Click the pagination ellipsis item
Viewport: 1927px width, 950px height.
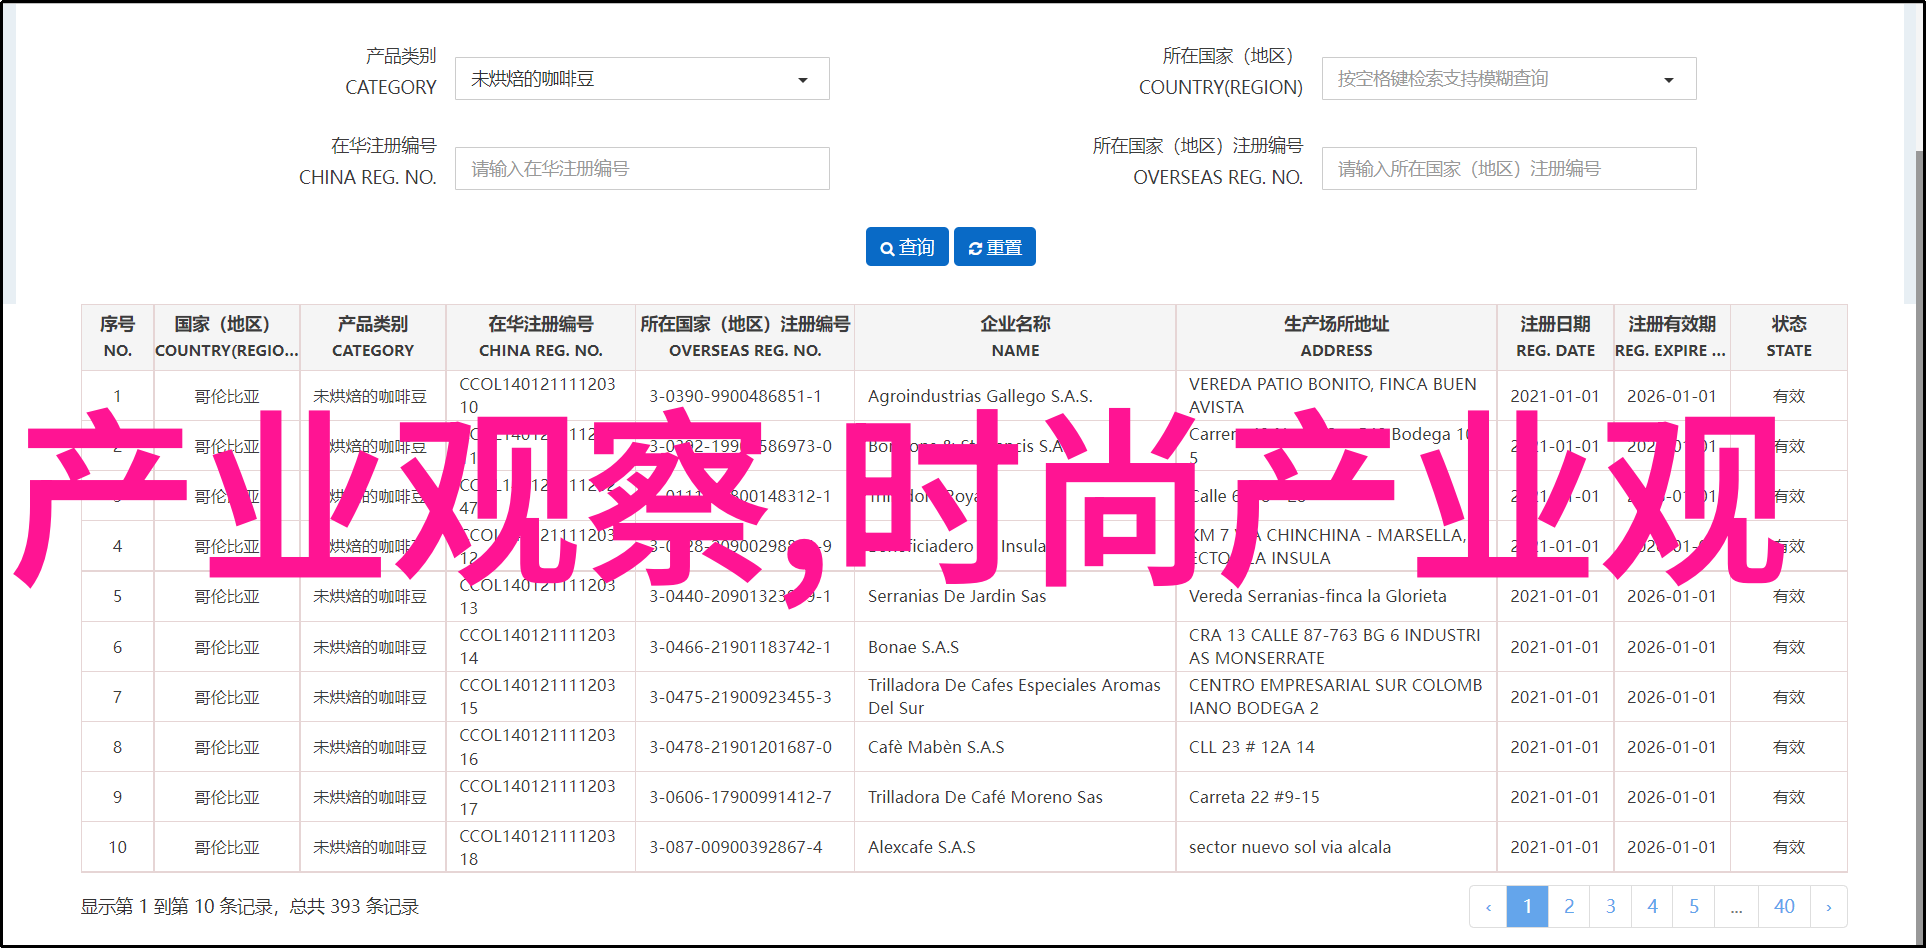click(x=1737, y=907)
